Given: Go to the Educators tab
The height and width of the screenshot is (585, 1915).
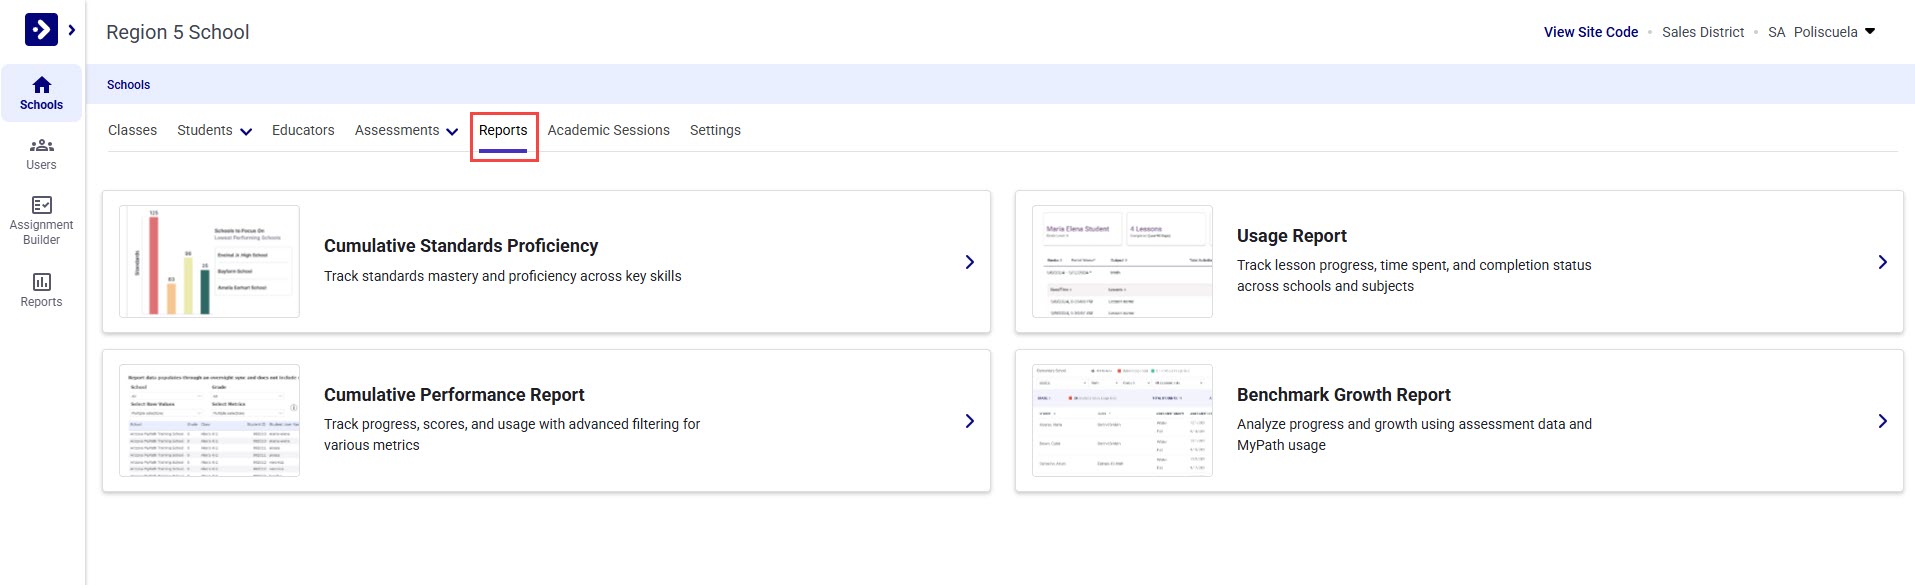Looking at the screenshot, I should [x=303, y=130].
